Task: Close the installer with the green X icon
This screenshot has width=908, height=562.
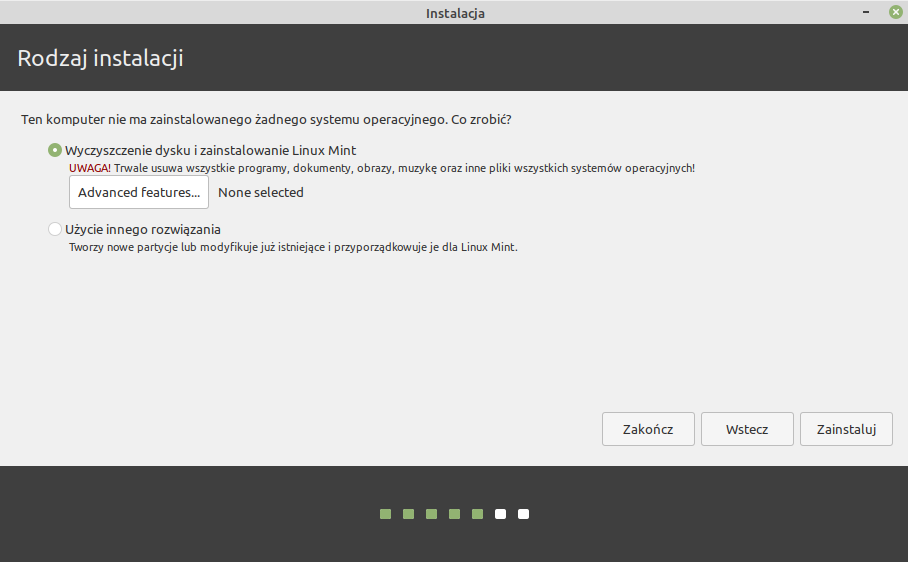Action: pos(895,12)
